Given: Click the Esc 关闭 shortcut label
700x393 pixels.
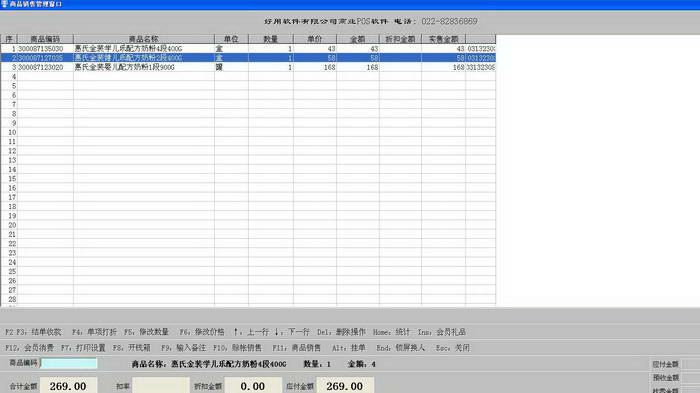Looking at the screenshot, I should click(x=453, y=347).
